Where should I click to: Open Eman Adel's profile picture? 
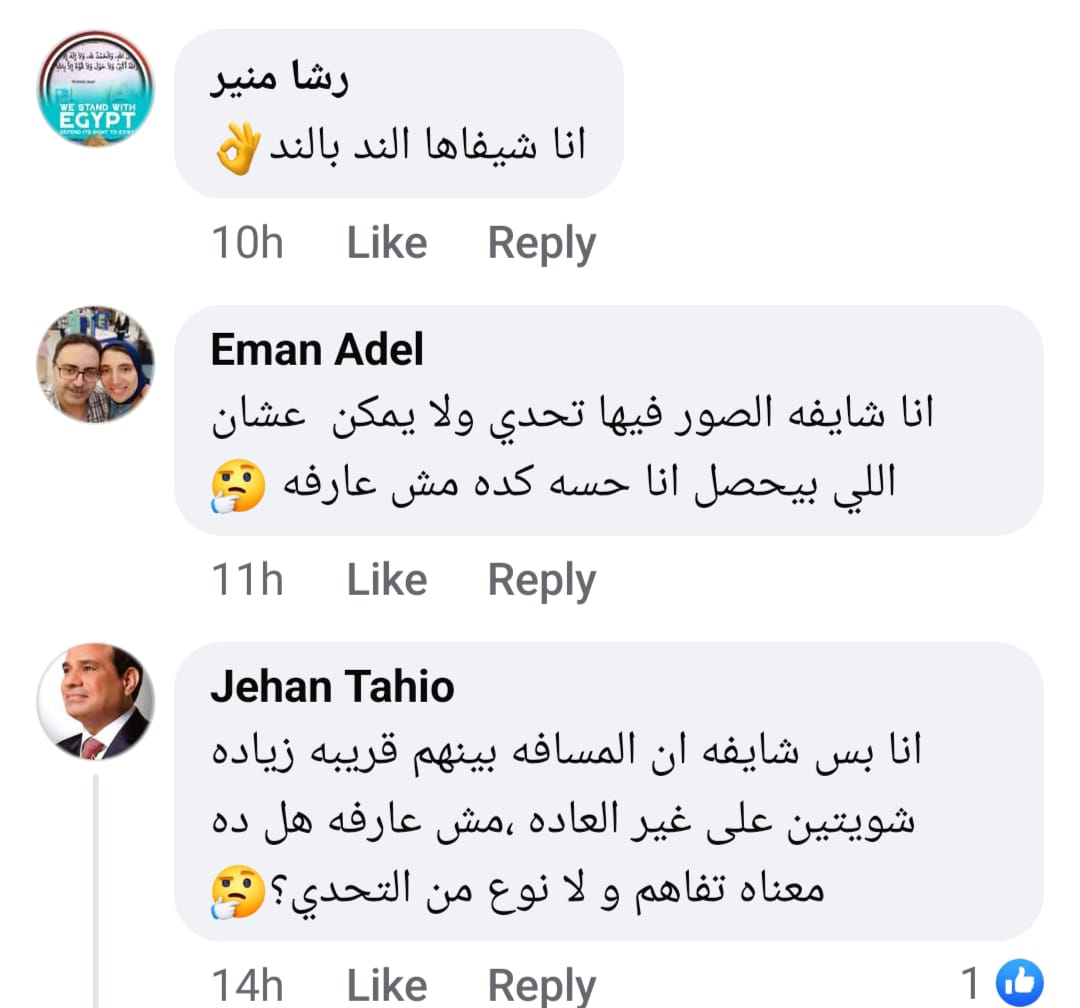(x=96, y=365)
